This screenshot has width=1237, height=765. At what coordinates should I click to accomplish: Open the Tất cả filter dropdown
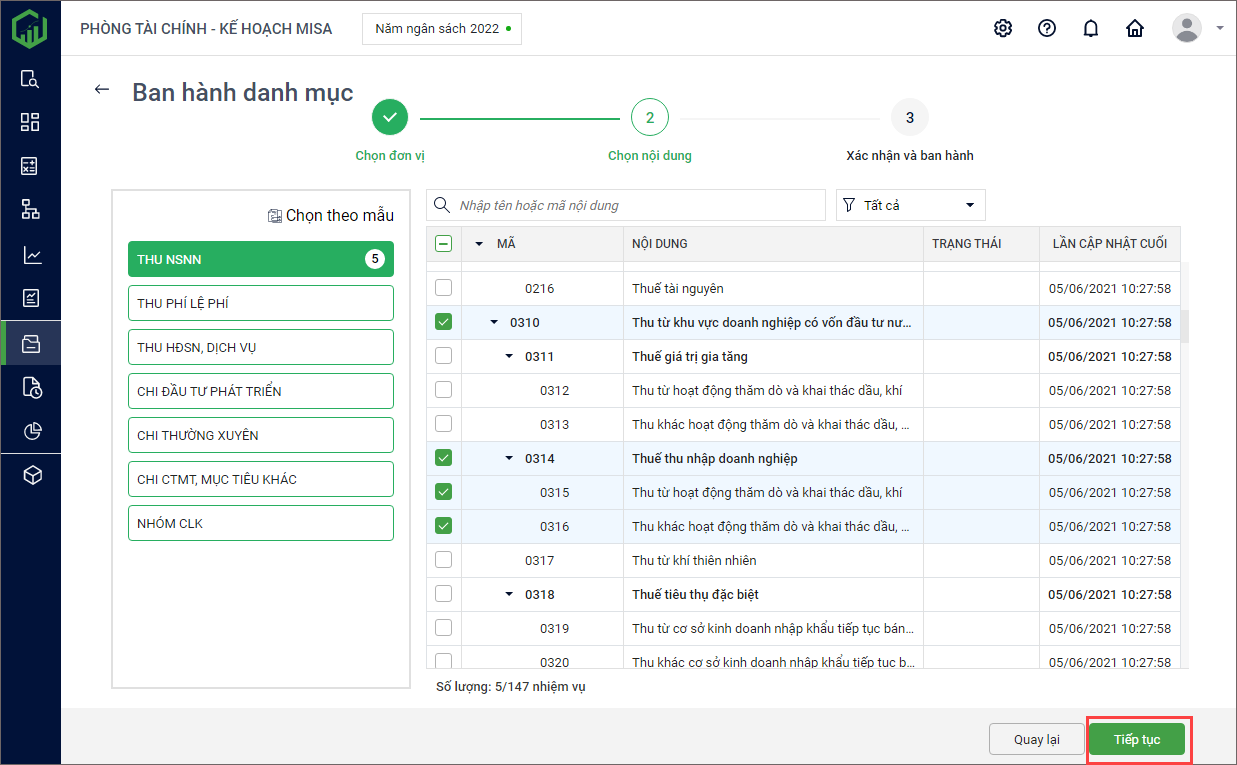911,205
